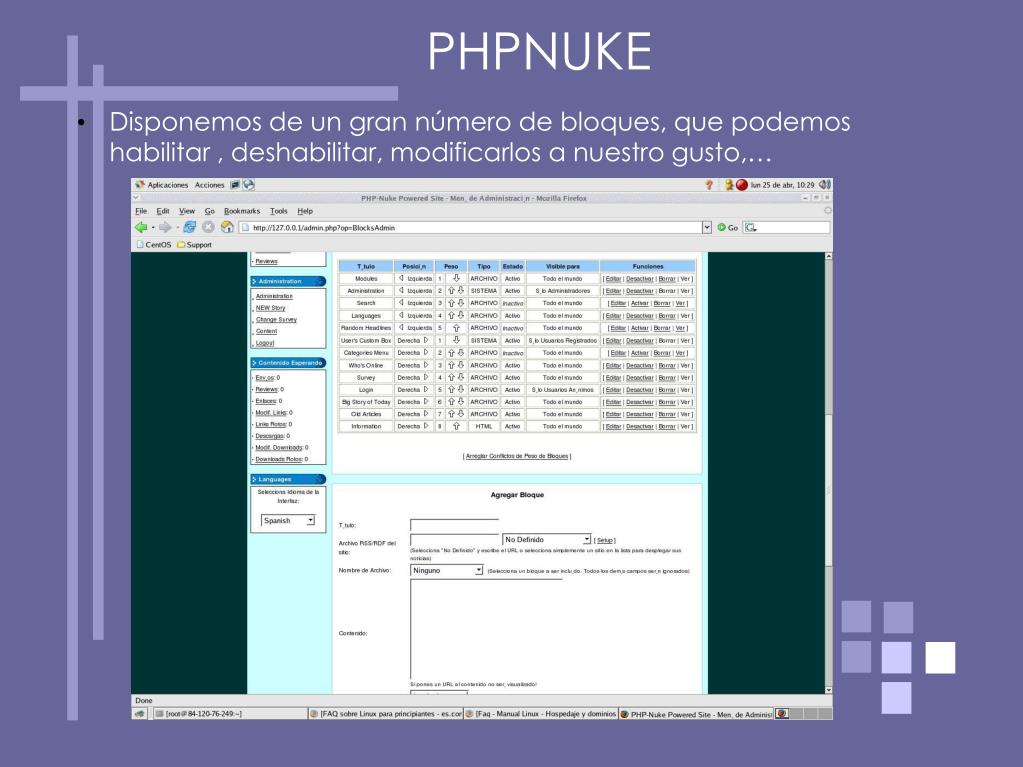This screenshot has height=767, width=1023.
Task: Click the Content sidebar link
Action: click(x=266, y=331)
